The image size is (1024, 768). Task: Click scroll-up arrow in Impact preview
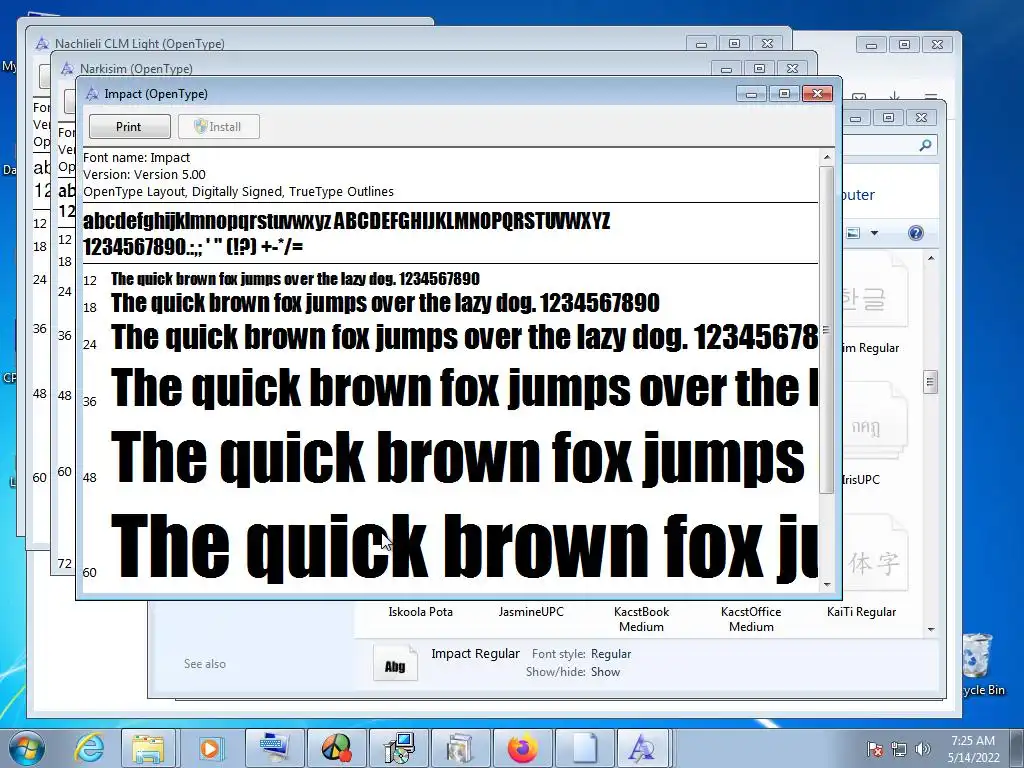[827, 157]
